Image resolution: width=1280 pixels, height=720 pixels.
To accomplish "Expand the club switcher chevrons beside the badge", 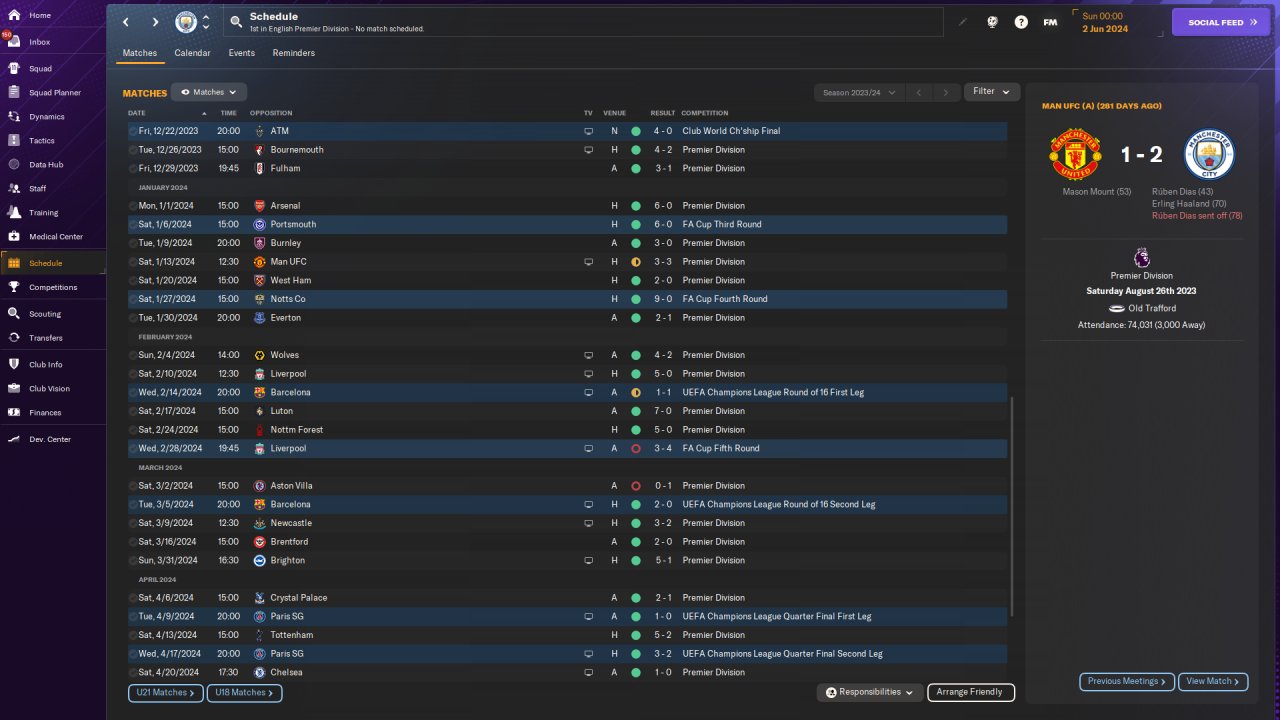I will [x=205, y=22].
